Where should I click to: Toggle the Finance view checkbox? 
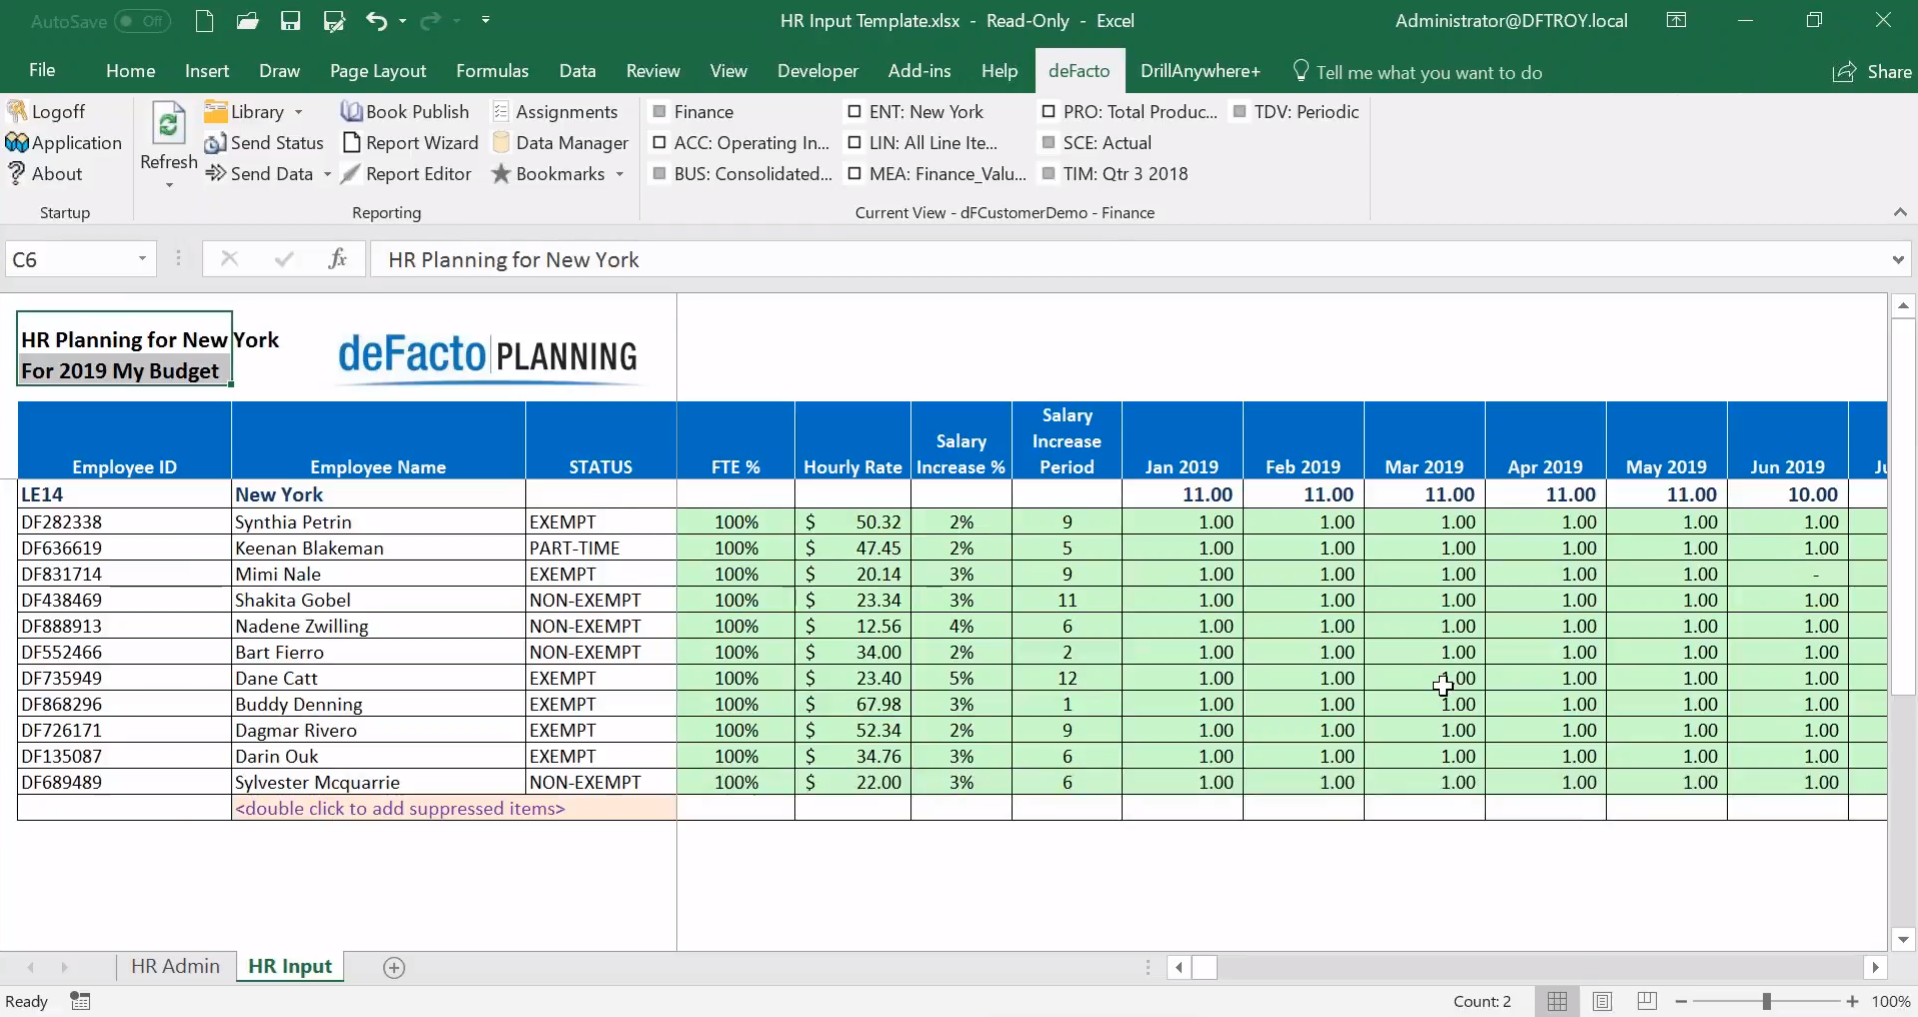click(660, 112)
